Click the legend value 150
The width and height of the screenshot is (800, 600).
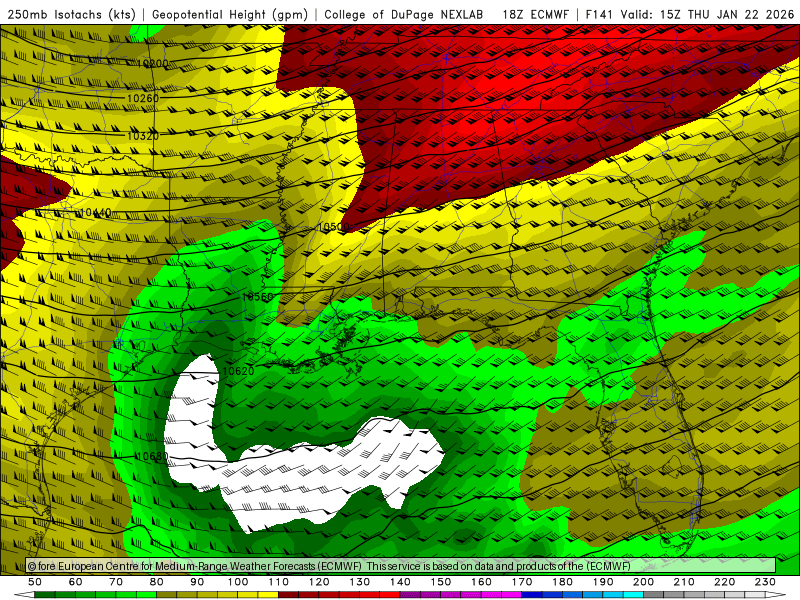tap(441, 582)
